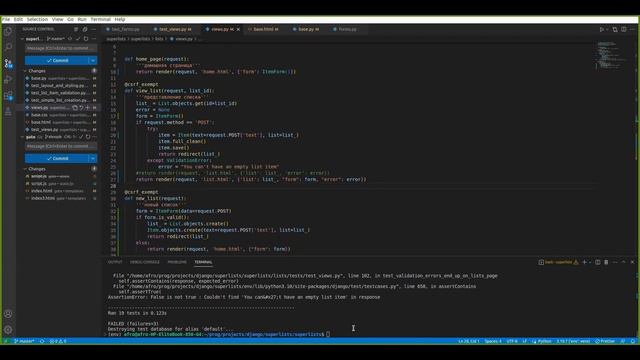
Task: Open the Explorer view in the activity bar
Action: 8,31
